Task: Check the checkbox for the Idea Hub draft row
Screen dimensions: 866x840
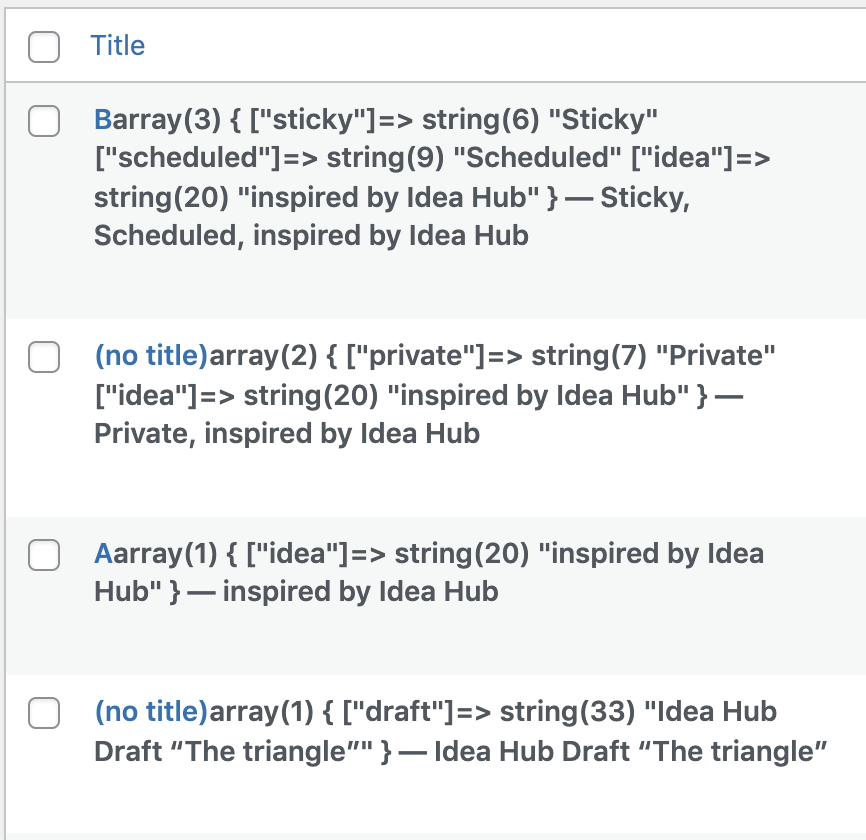Action: [x=44, y=713]
